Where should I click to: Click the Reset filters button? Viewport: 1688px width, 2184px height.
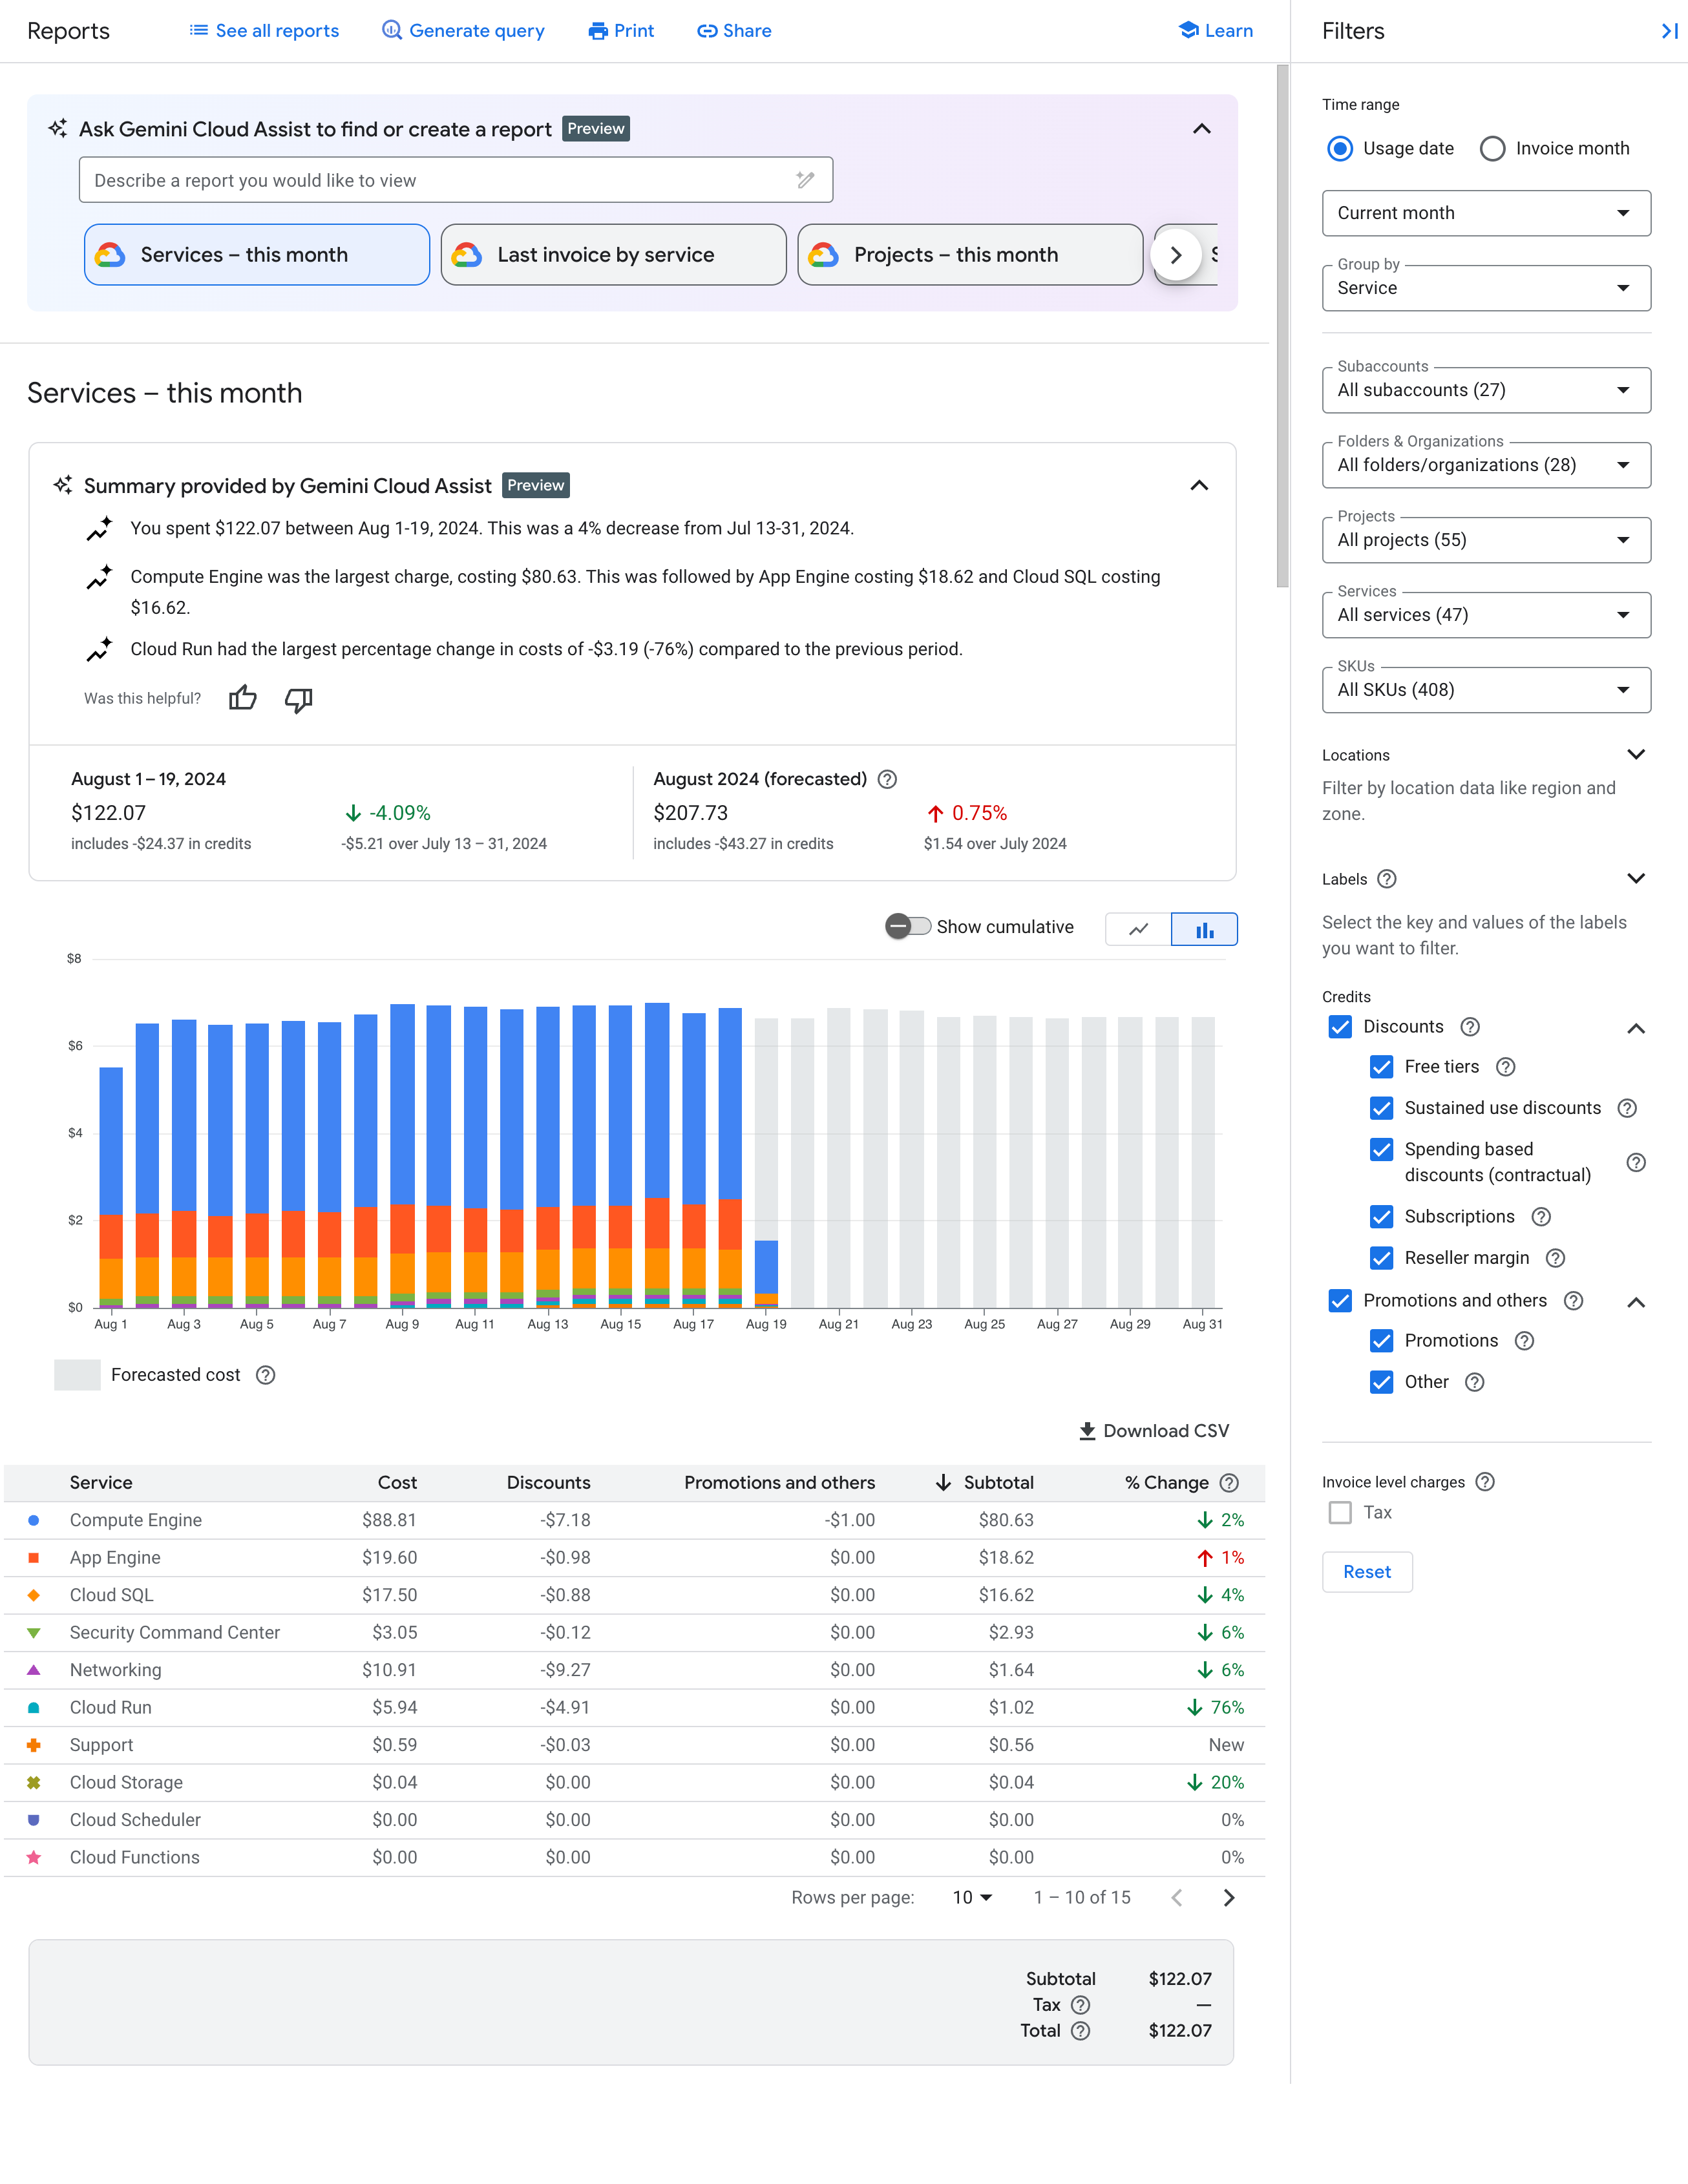[1366, 1571]
